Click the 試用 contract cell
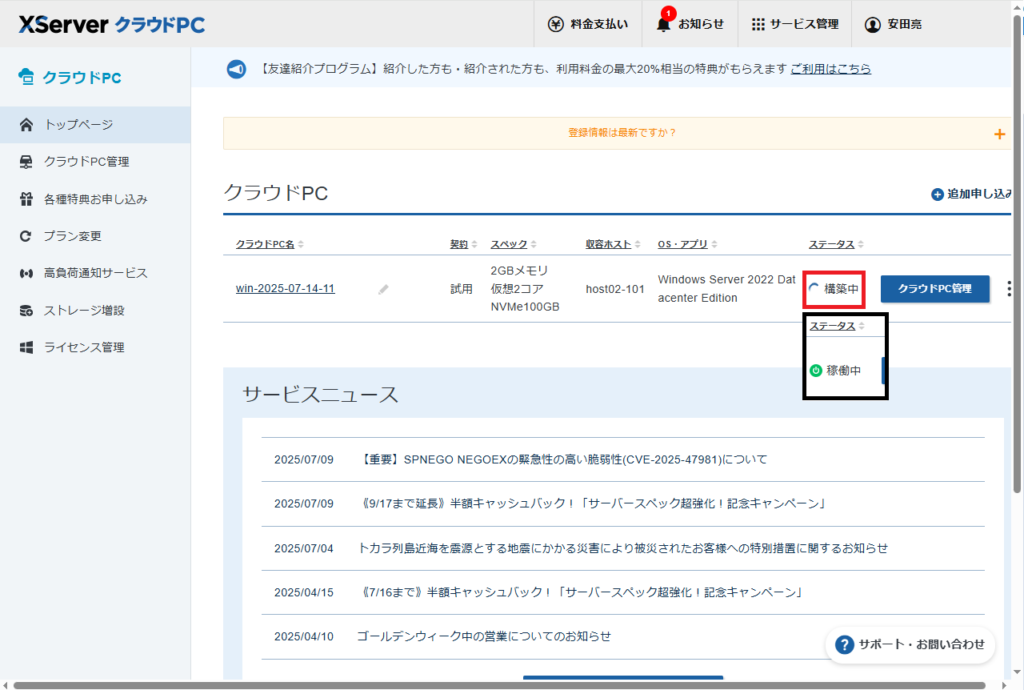The height and width of the screenshot is (690, 1024). pos(461,289)
